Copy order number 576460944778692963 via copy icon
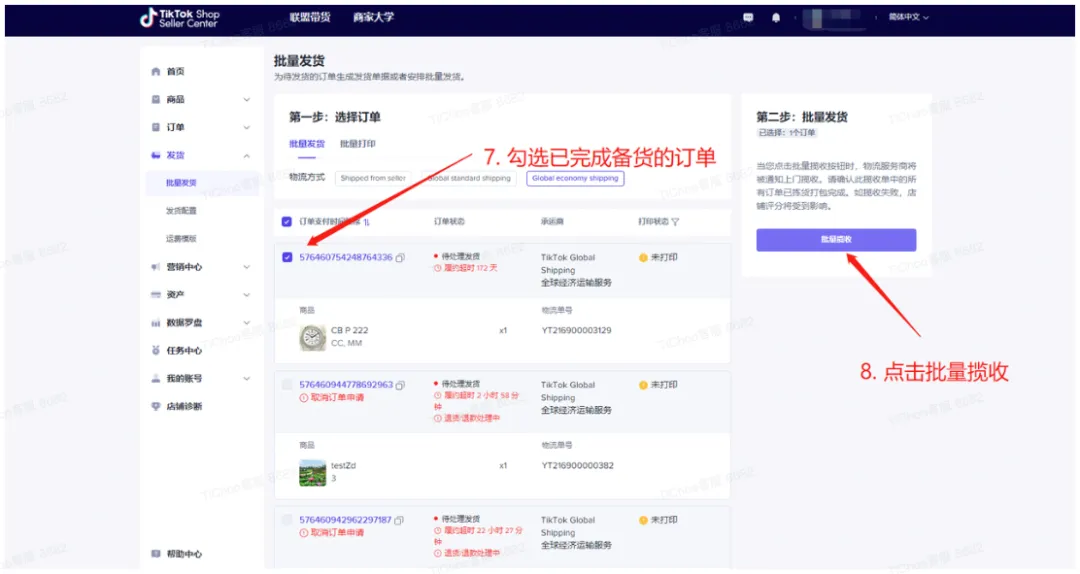The image size is (1080, 574). (400, 385)
